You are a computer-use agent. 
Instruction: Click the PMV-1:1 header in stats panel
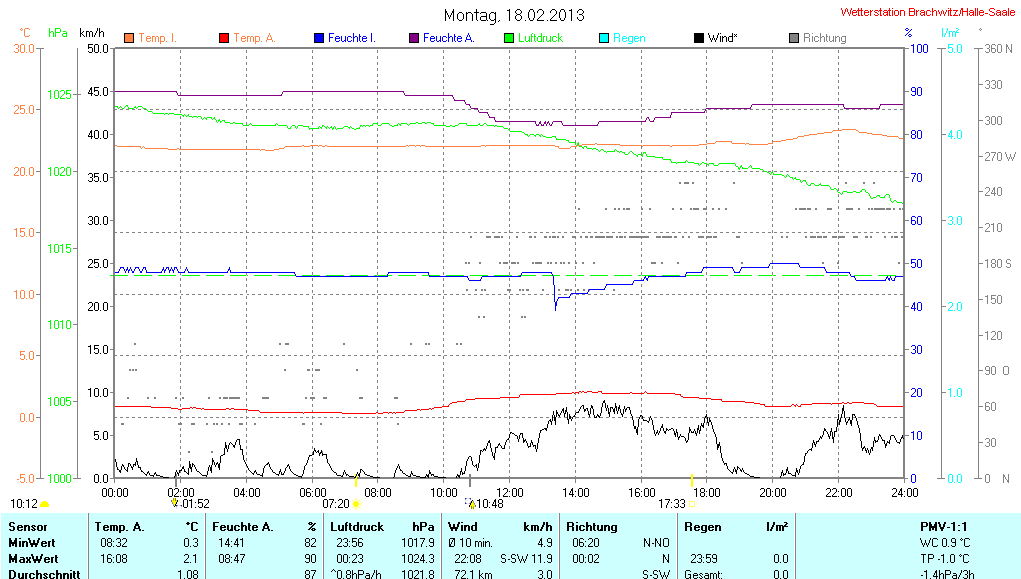(x=944, y=526)
